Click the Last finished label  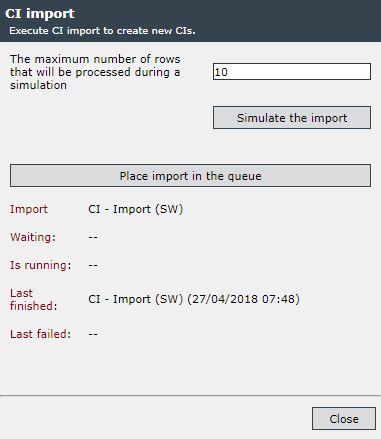coord(33,299)
